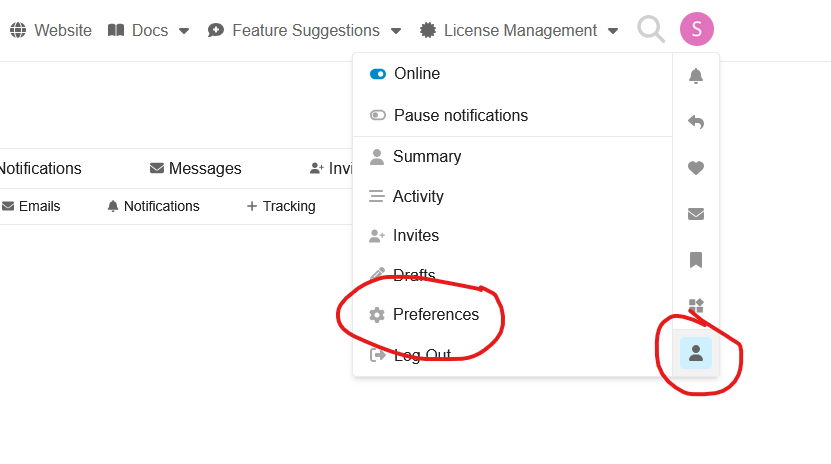Open the notifications bell in the user menu sidebar
831x464 pixels.
[x=696, y=77]
